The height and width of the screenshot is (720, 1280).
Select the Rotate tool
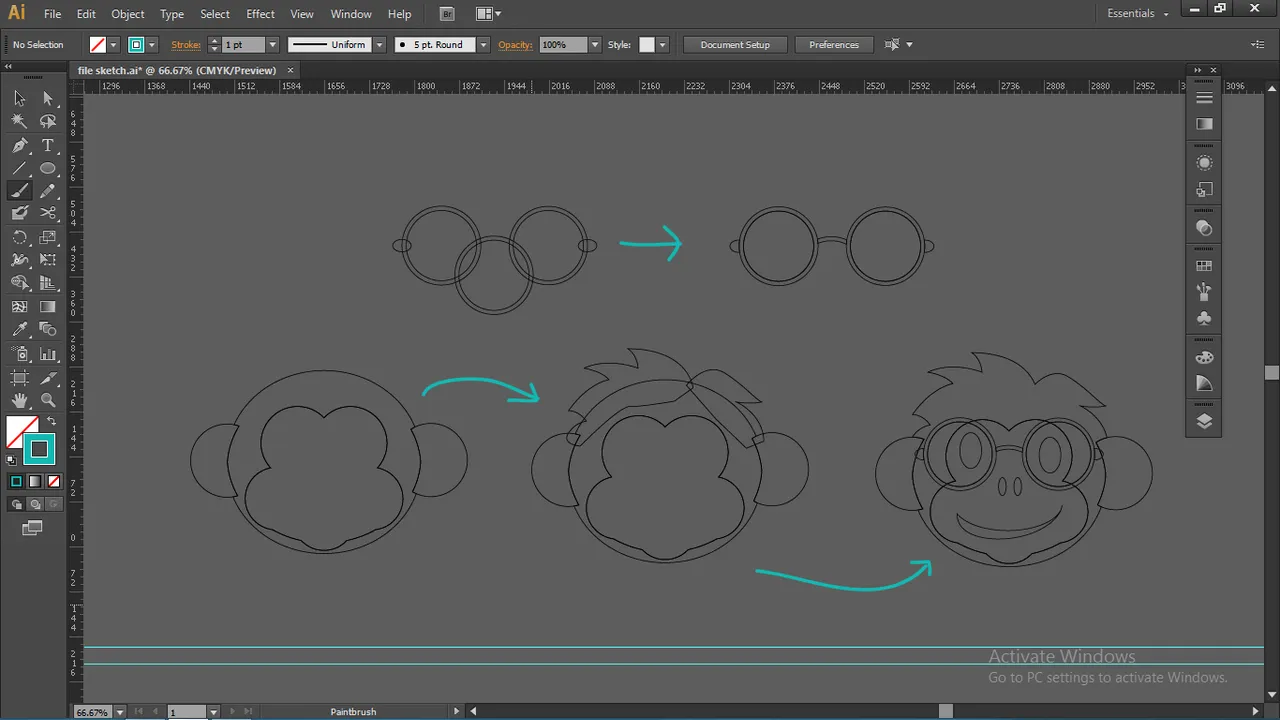[x=19, y=237]
